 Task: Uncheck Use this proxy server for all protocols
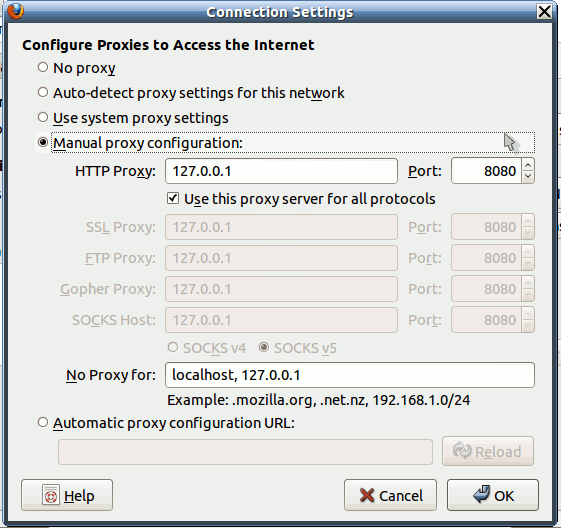coord(173,198)
